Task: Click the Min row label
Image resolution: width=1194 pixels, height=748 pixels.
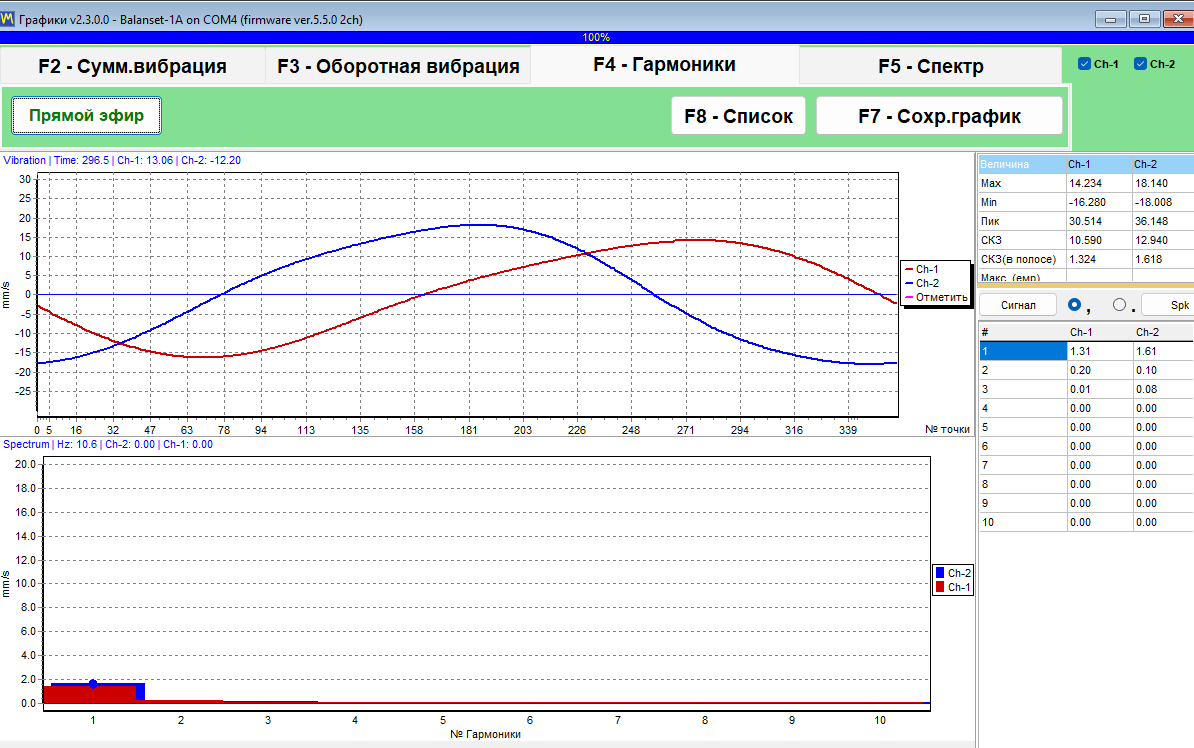Action: [x=1023, y=202]
